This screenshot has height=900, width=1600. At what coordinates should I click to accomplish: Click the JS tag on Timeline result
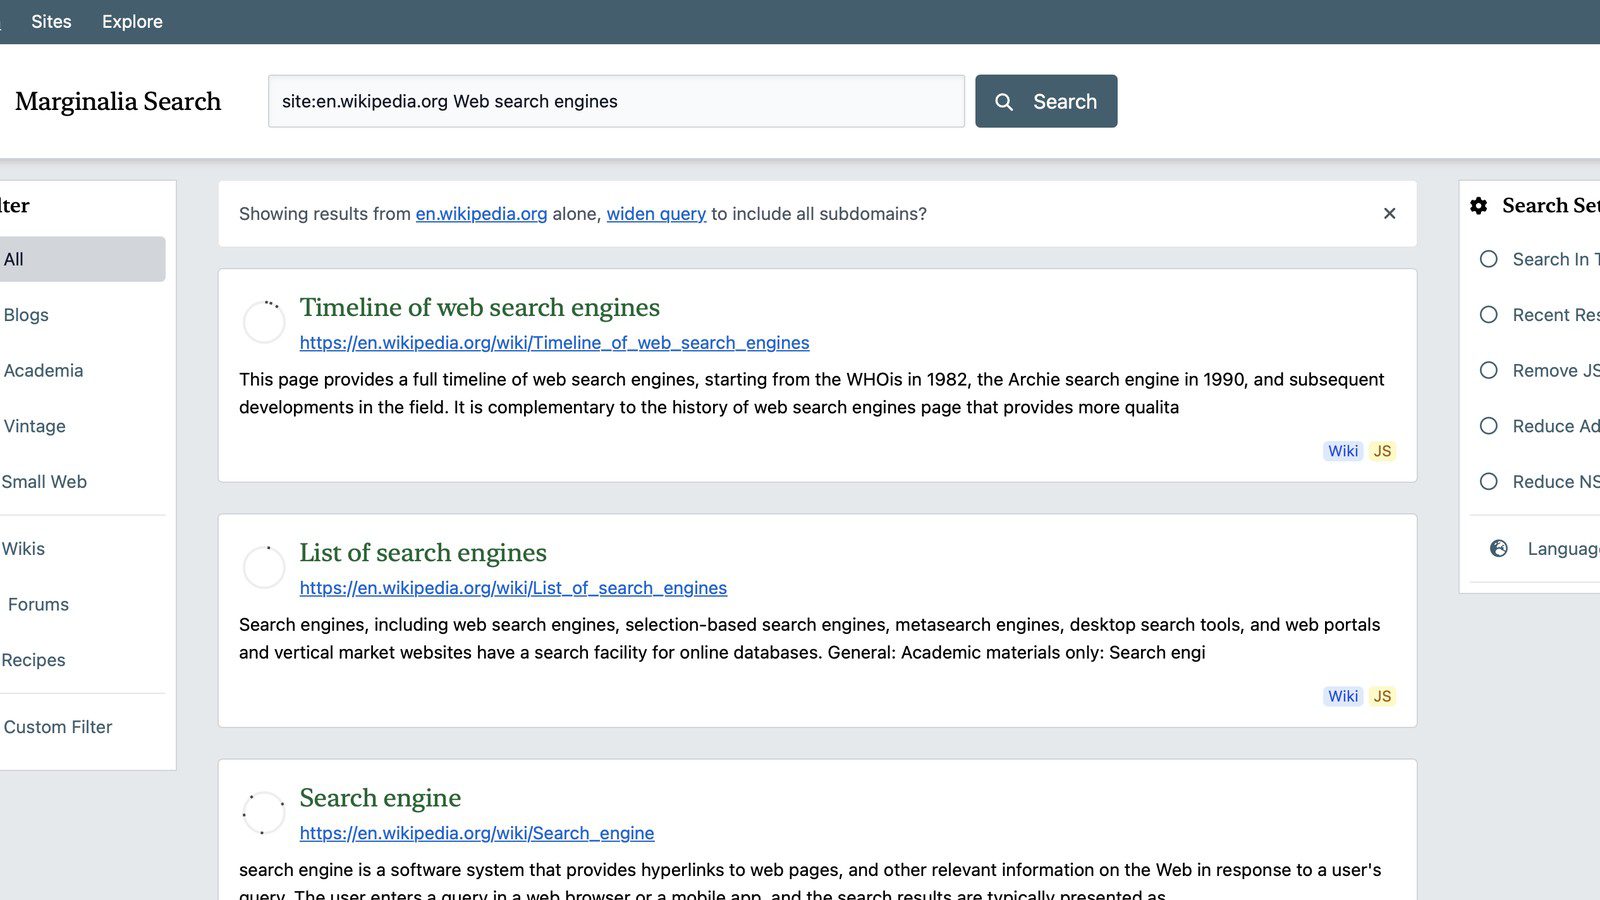click(1382, 451)
